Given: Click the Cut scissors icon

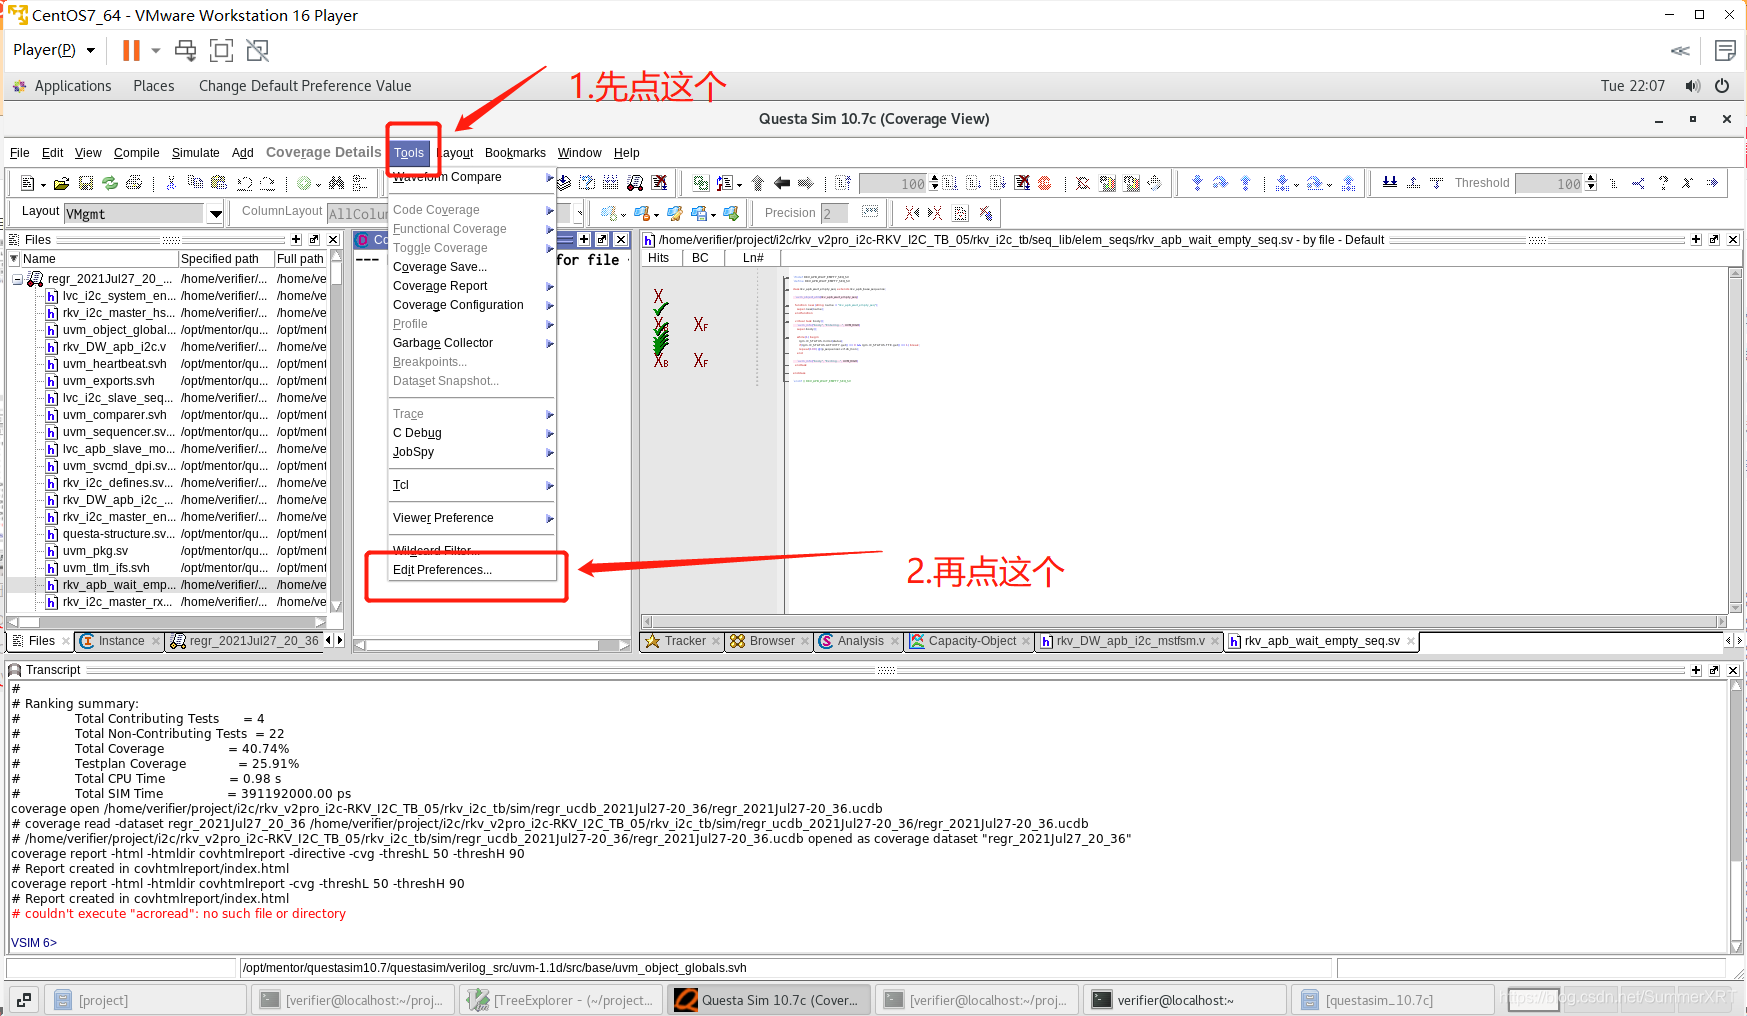Looking at the screenshot, I should pos(171,183).
